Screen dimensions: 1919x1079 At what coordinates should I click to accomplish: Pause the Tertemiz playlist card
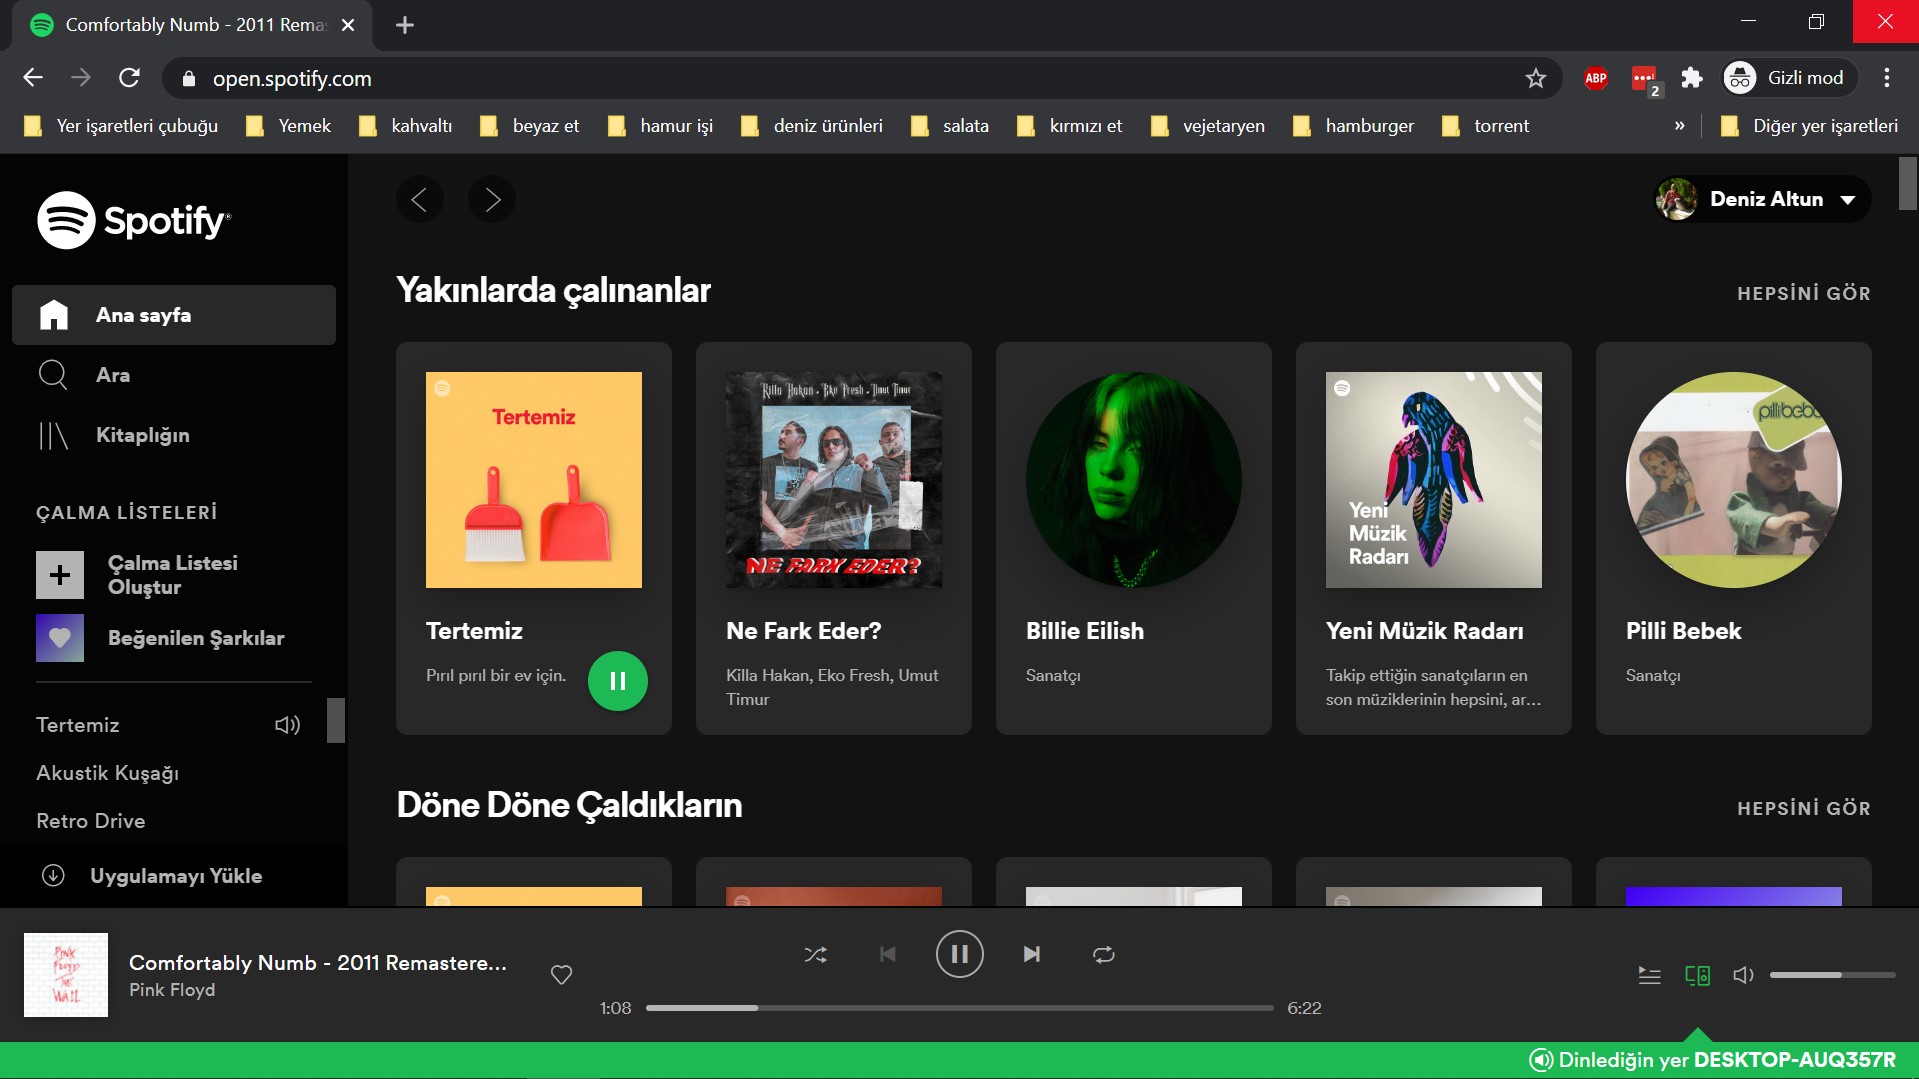pyautogui.click(x=618, y=681)
